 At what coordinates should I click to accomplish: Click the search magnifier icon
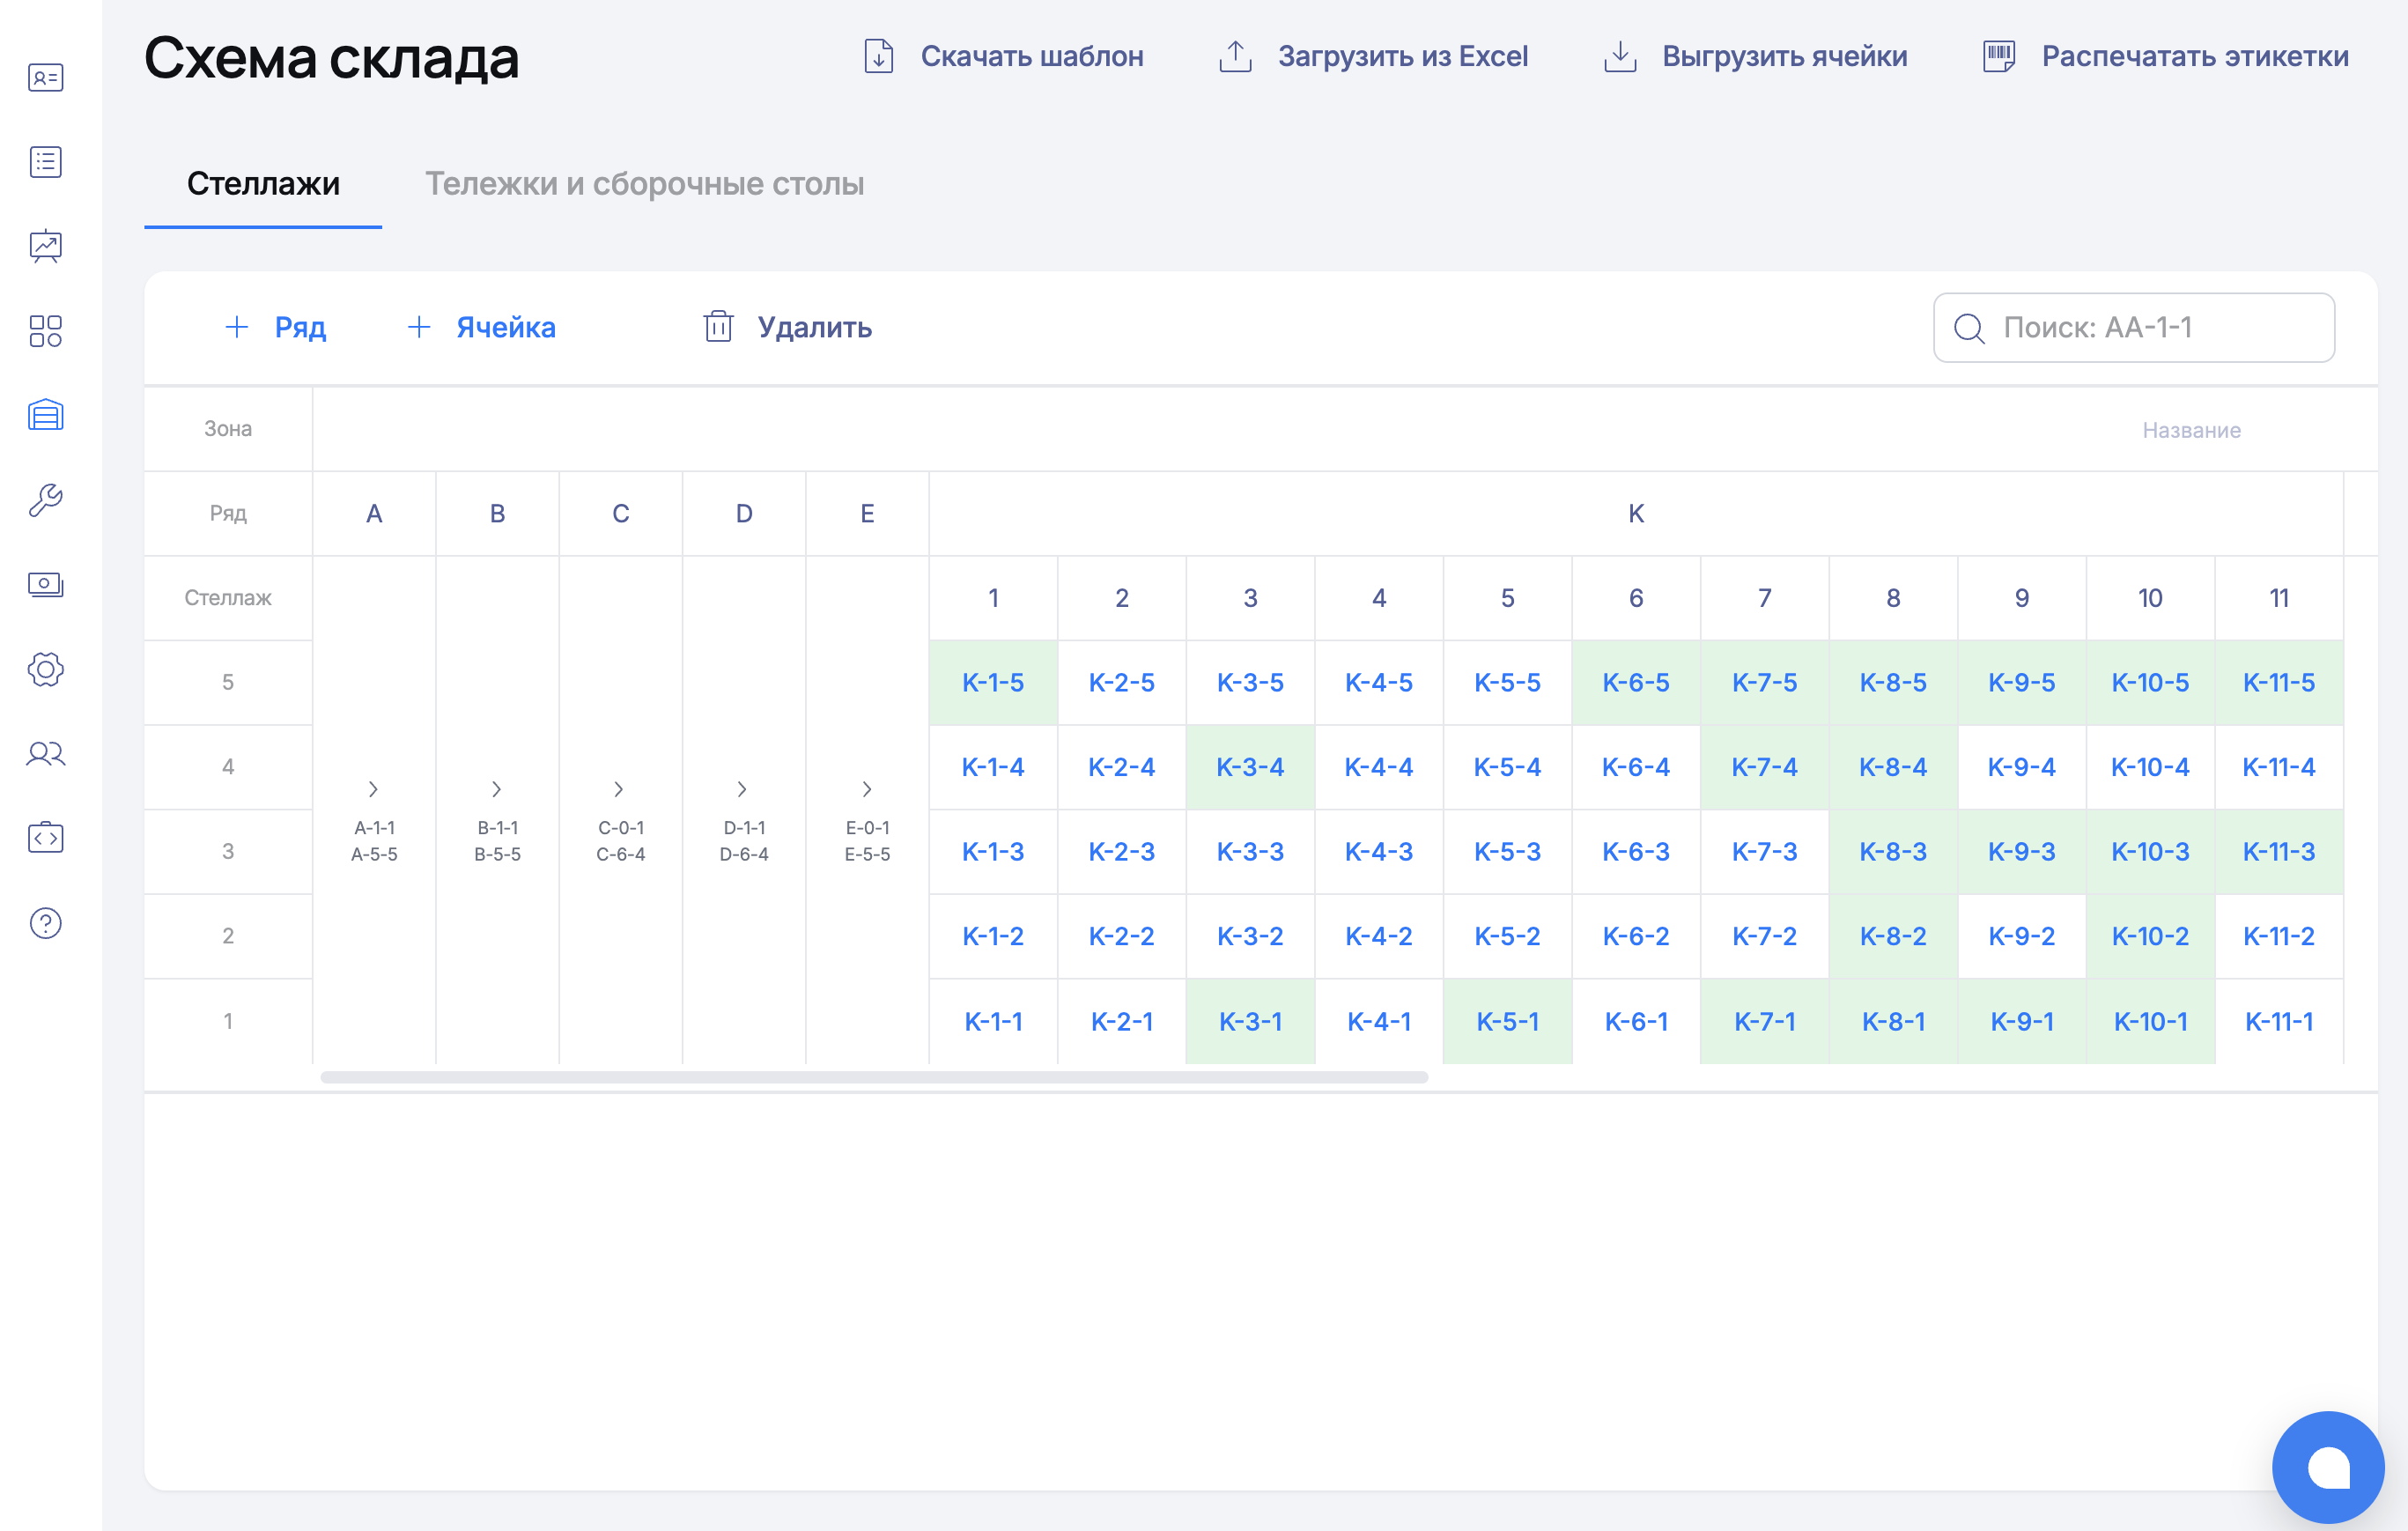click(1969, 328)
